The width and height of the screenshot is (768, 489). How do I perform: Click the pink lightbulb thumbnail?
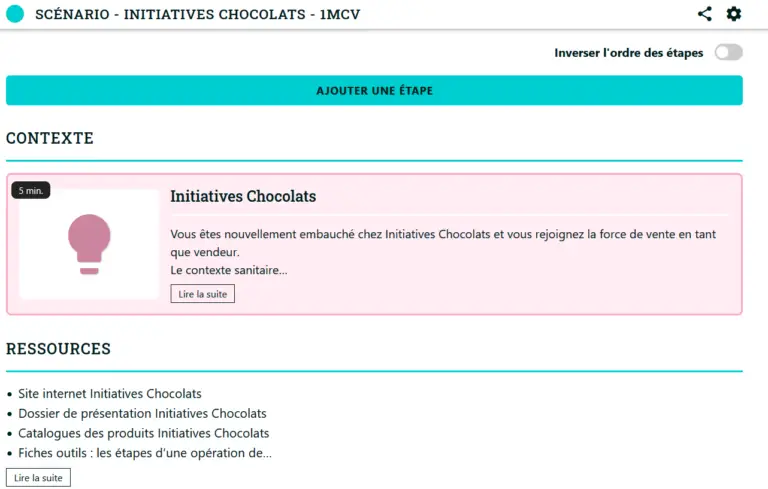(89, 244)
